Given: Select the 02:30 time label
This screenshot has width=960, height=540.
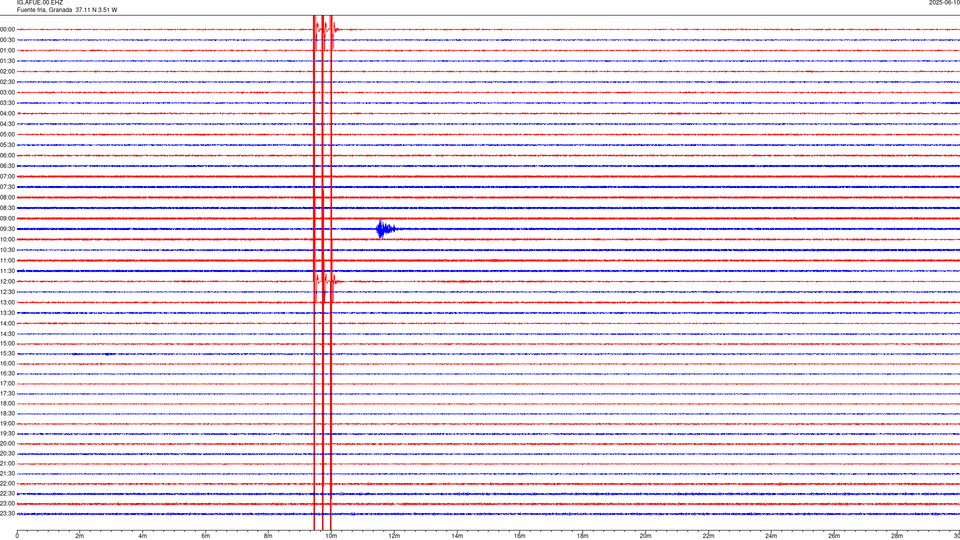Looking at the screenshot, I should [x=8, y=82].
